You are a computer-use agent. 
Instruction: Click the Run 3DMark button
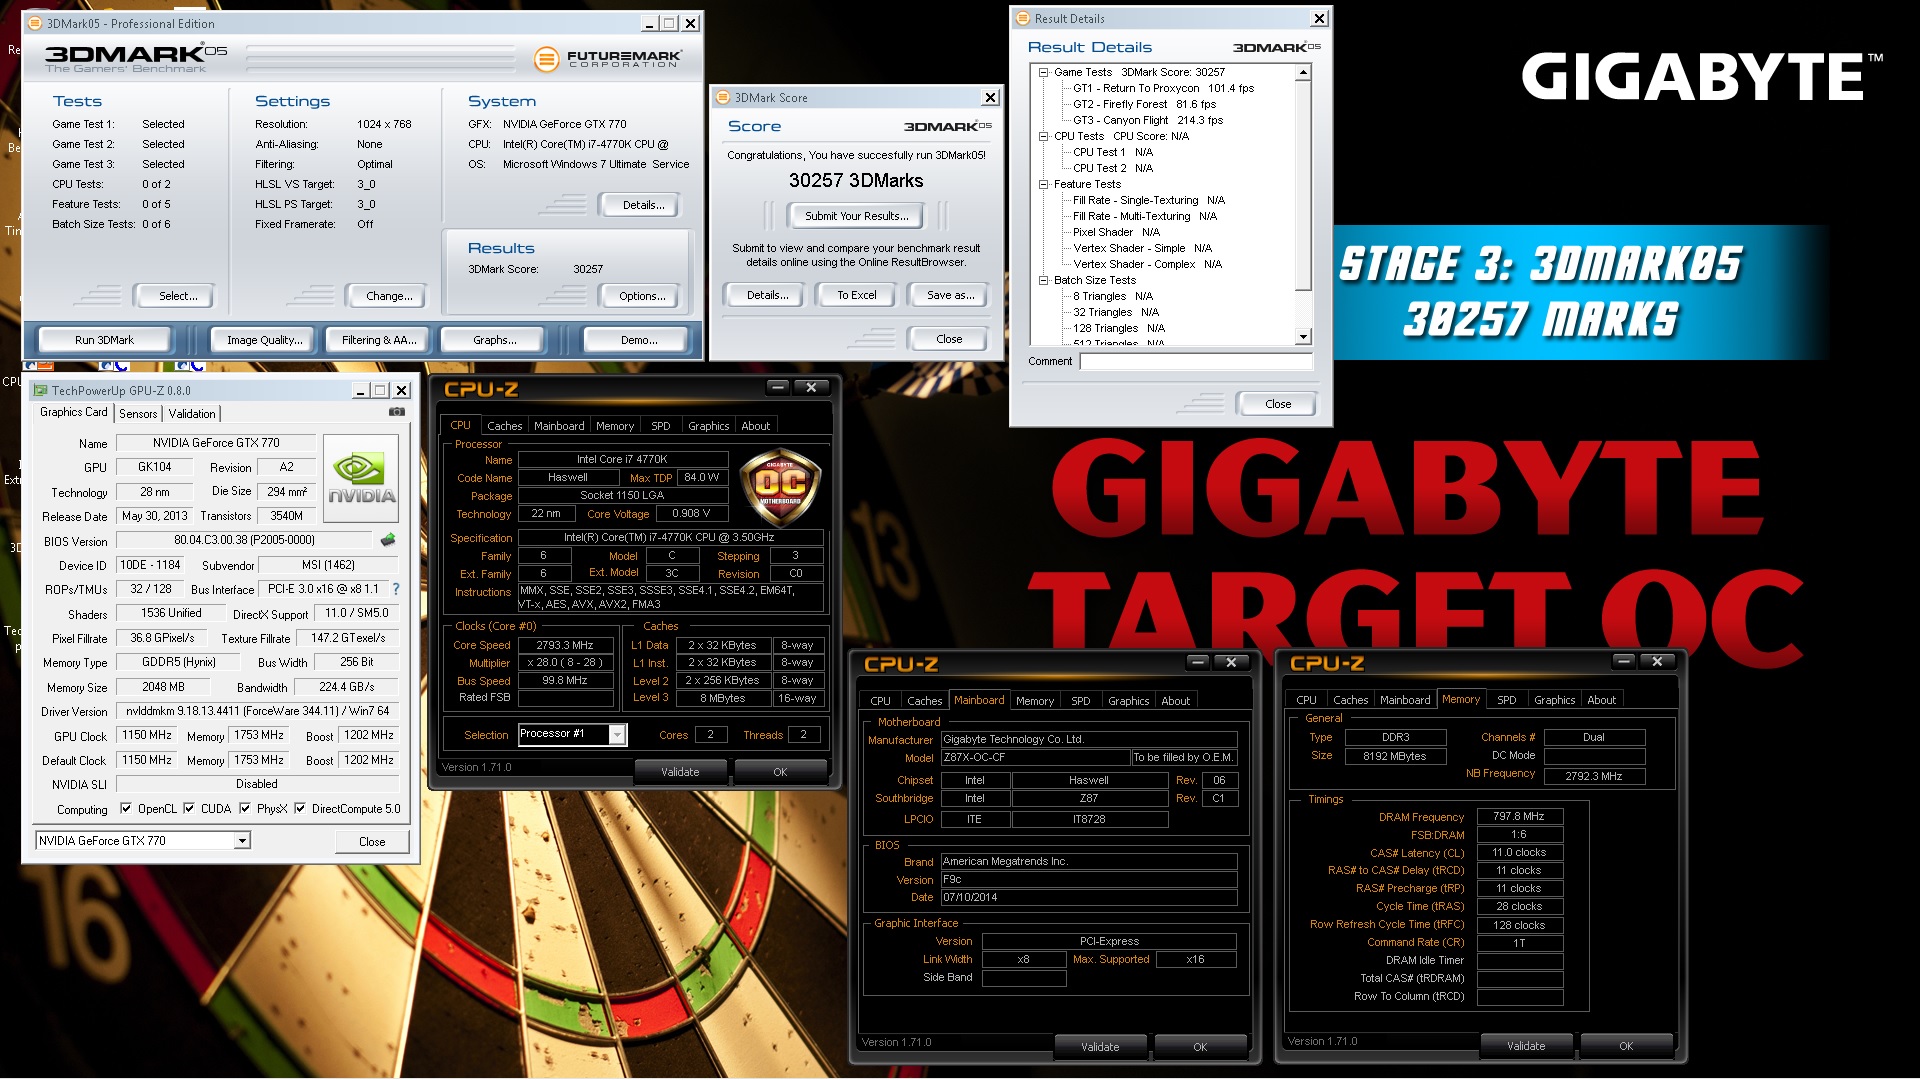point(104,340)
